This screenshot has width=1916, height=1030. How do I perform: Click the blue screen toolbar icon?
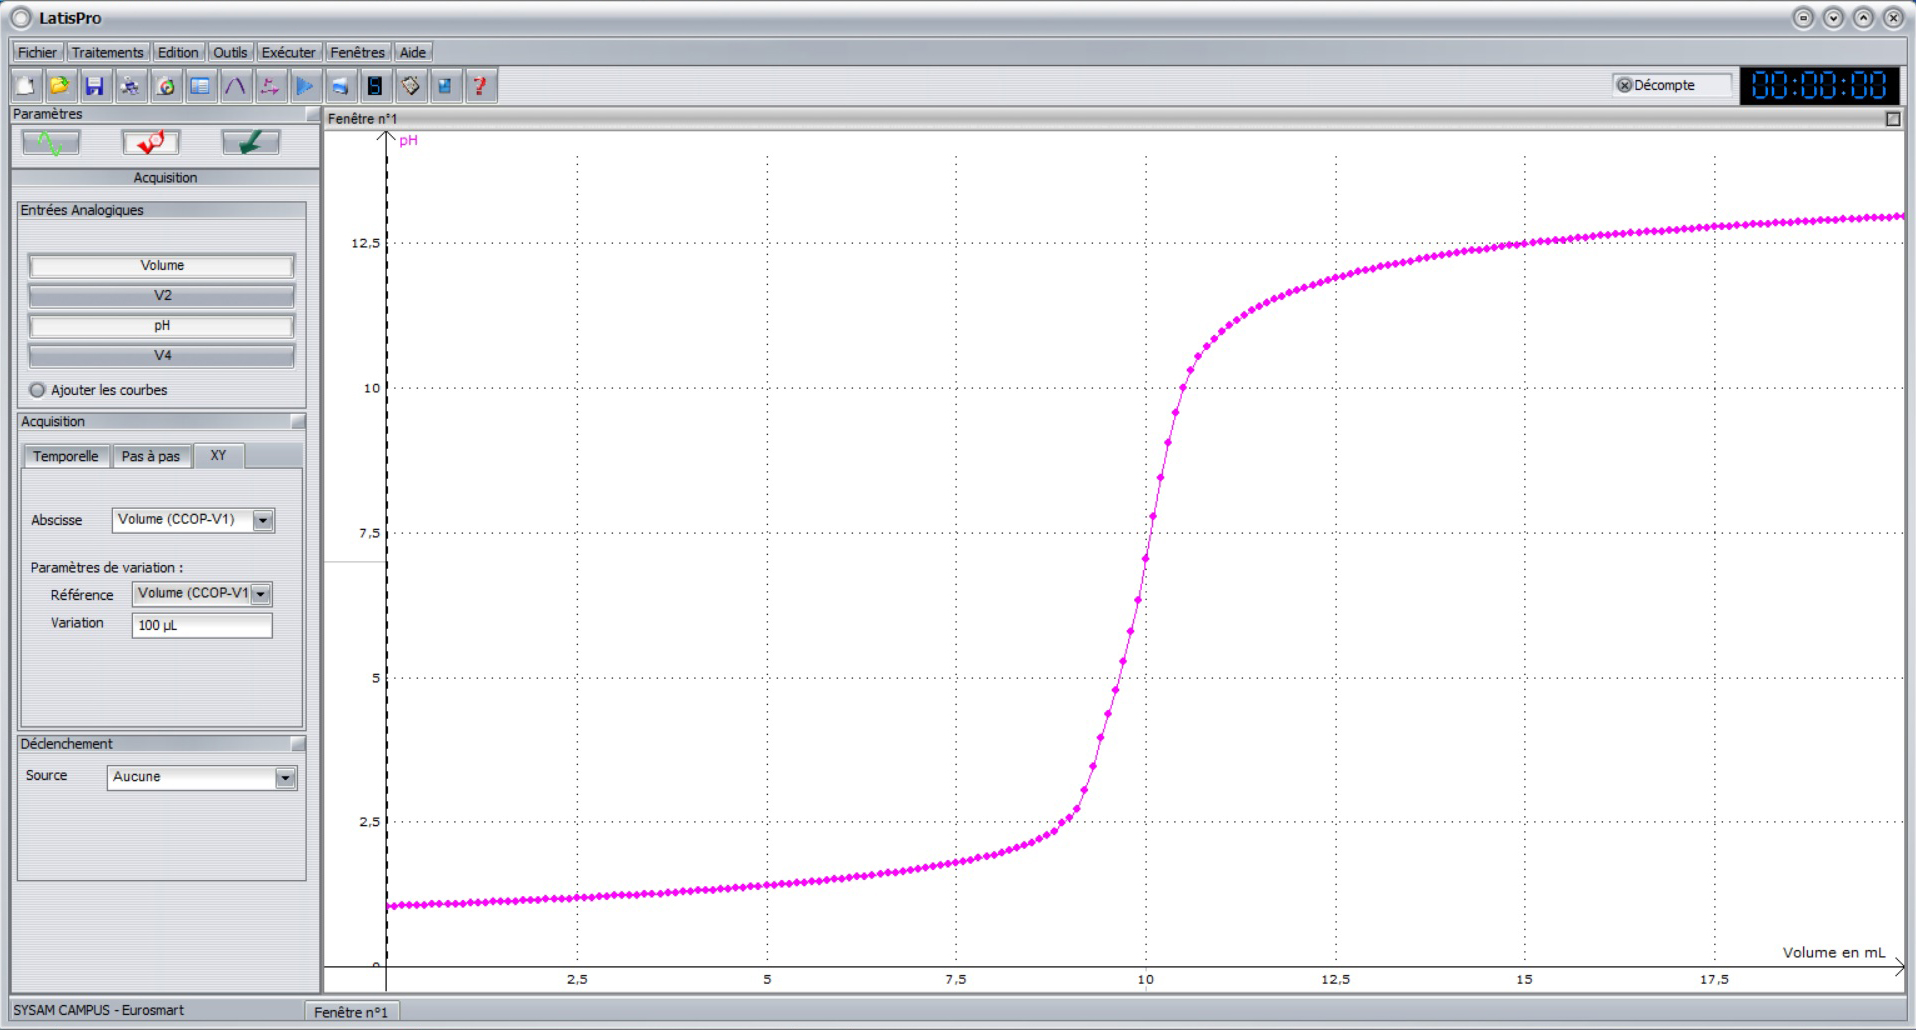tap(340, 86)
